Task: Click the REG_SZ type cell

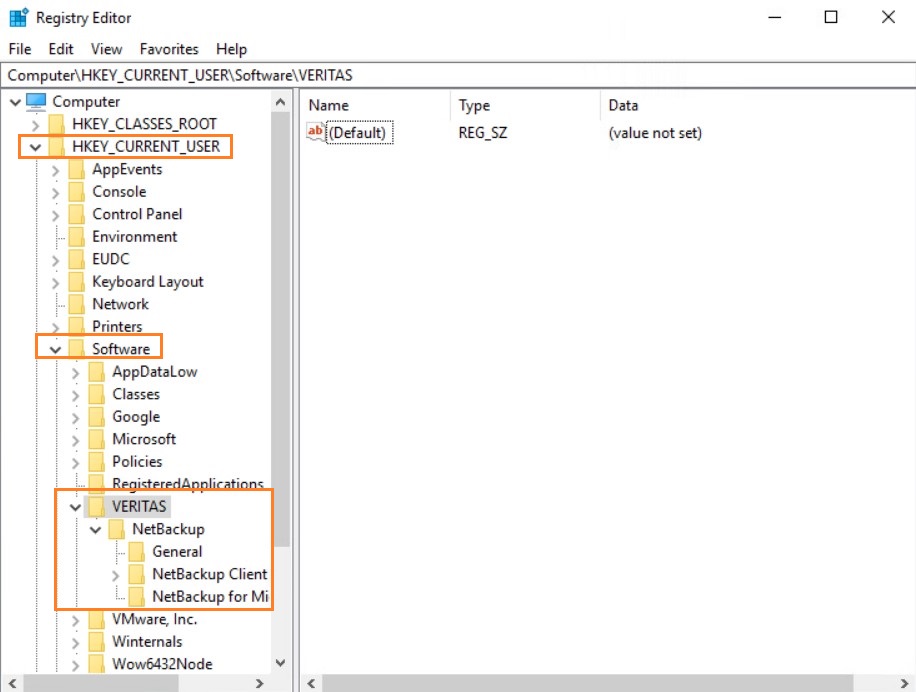Action: 483,133
